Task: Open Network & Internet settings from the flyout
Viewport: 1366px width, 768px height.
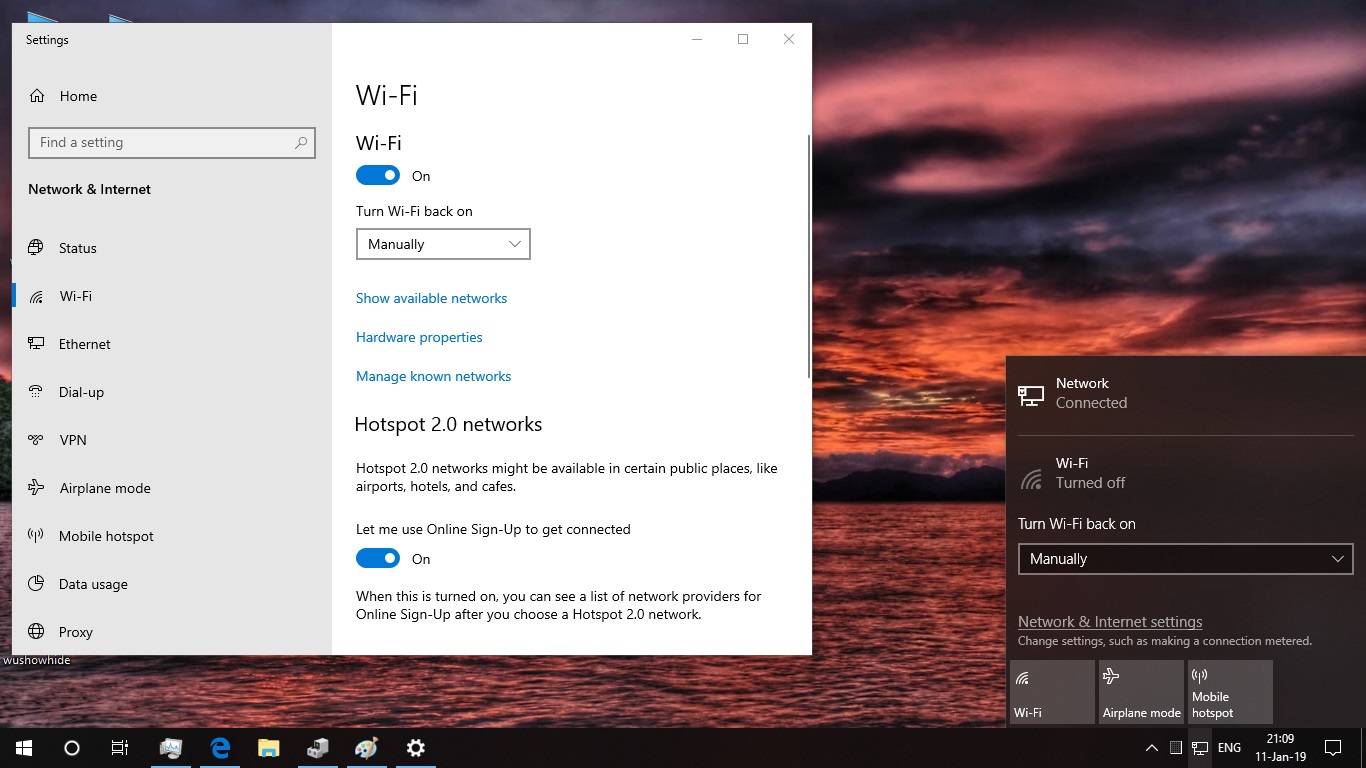Action: 1110,621
